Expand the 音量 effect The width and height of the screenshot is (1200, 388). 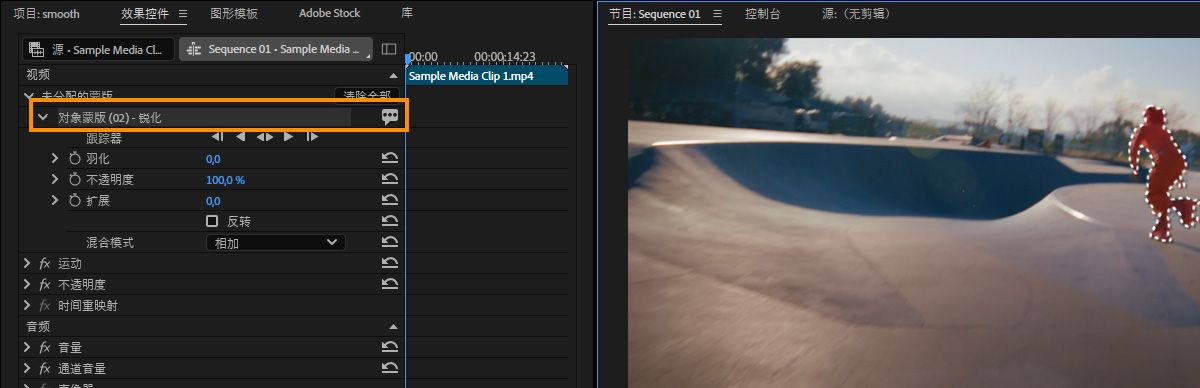pos(27,347)
